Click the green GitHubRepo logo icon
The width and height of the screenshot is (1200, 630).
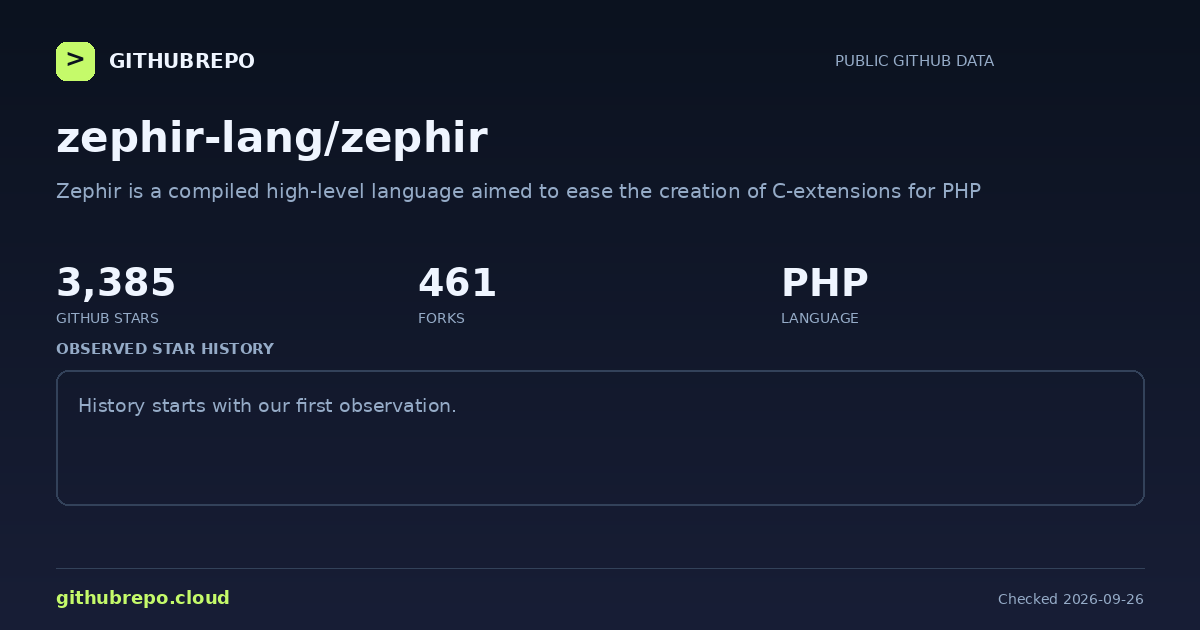75,61
